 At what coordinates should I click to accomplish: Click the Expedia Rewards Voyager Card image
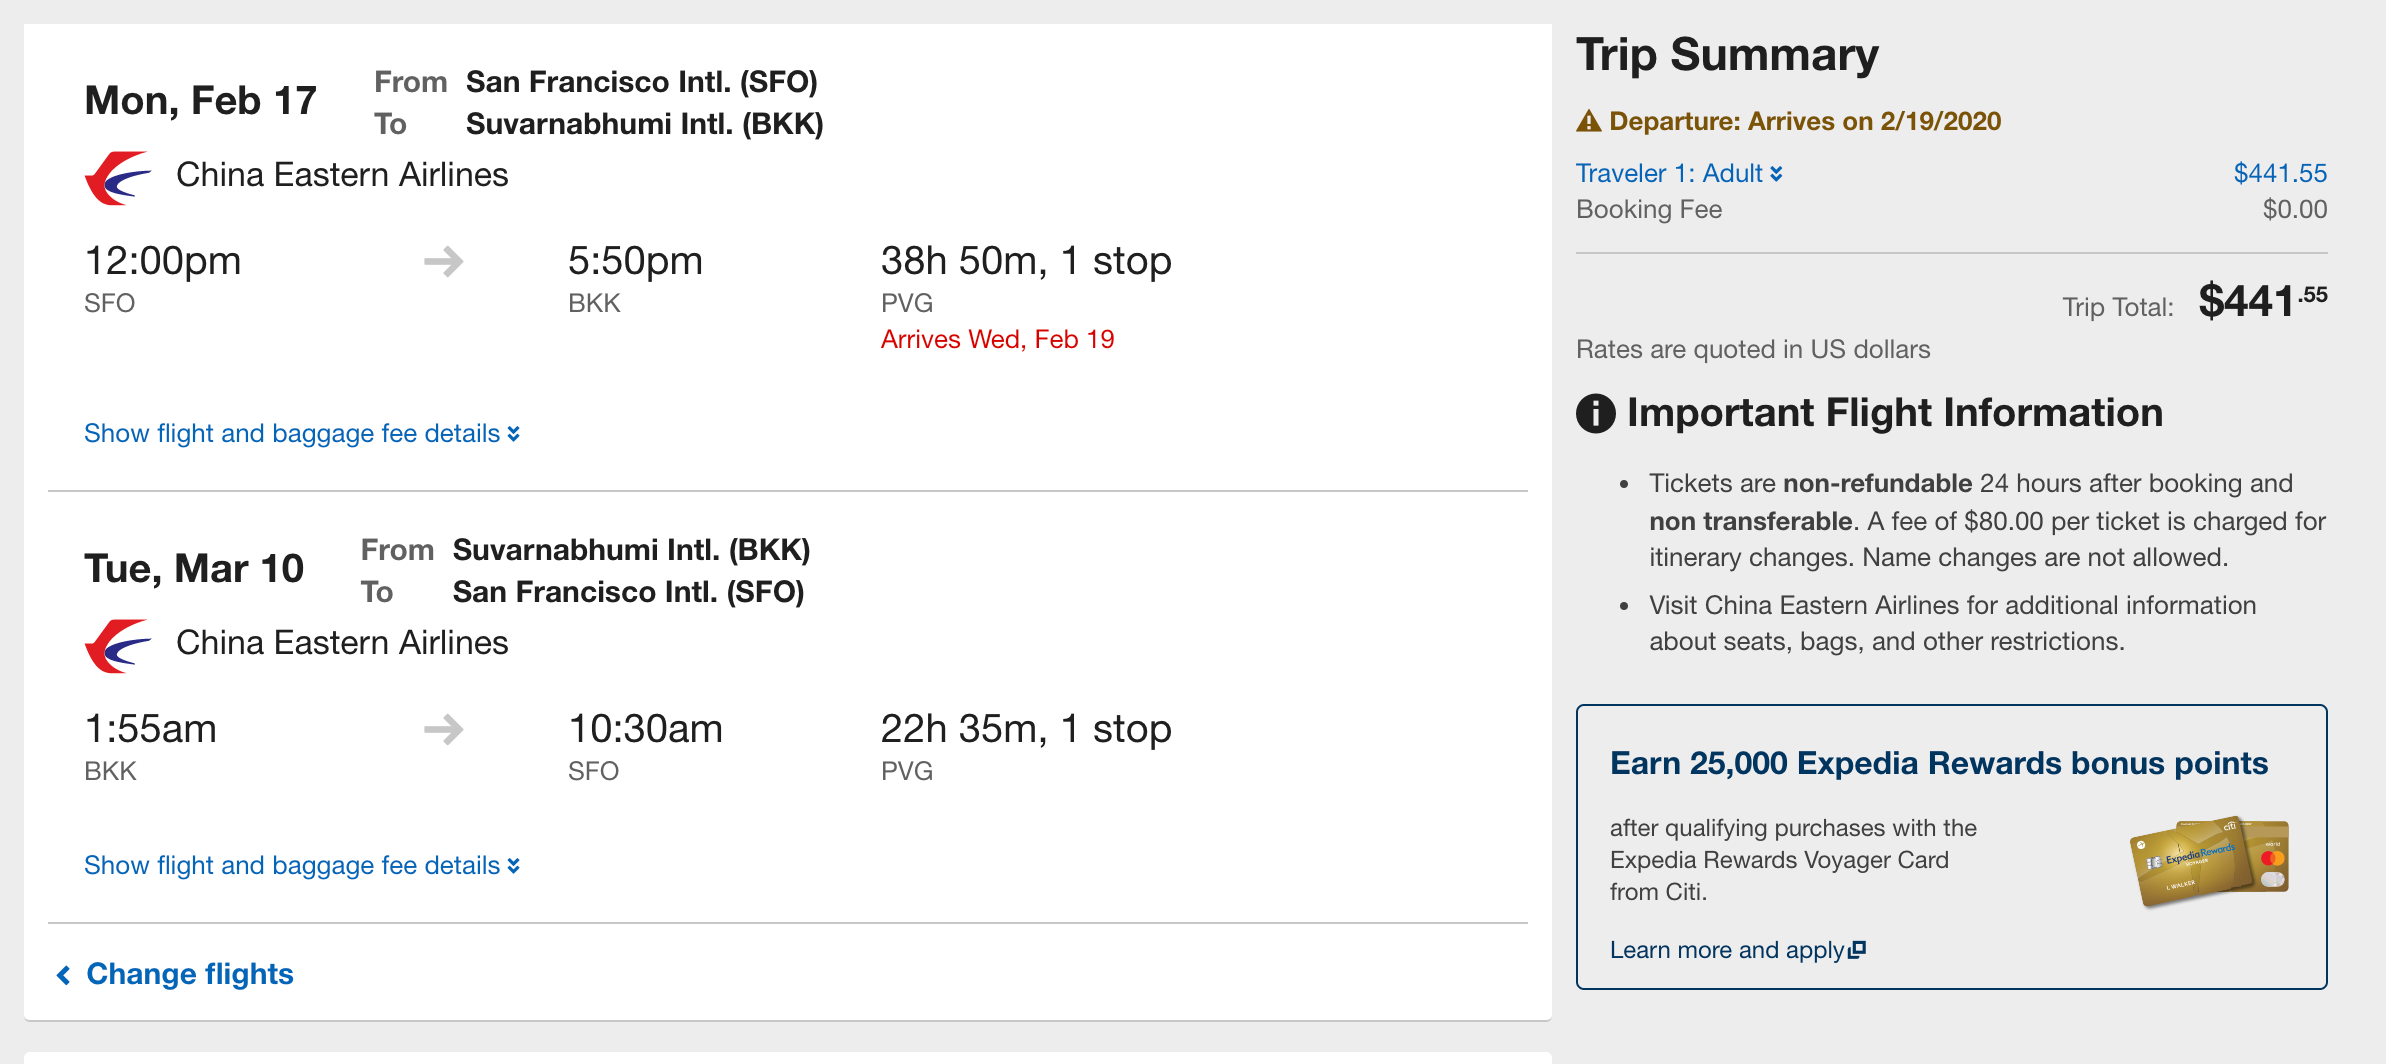2209,861
